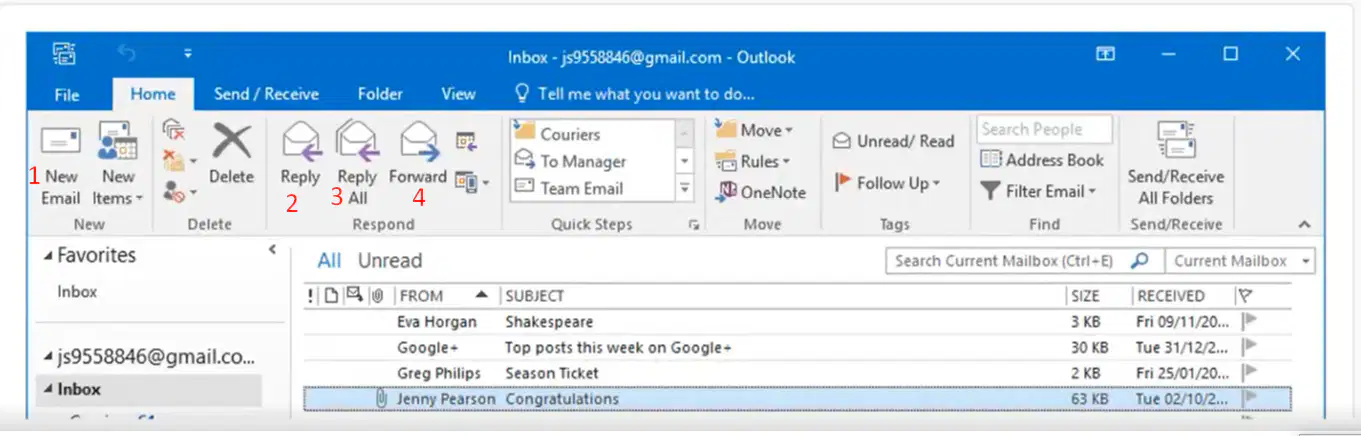Image resolution: width=1361 pixels, height=436 pixels.
Task: Toggle Unread/Read status
Action: point(893,141)
